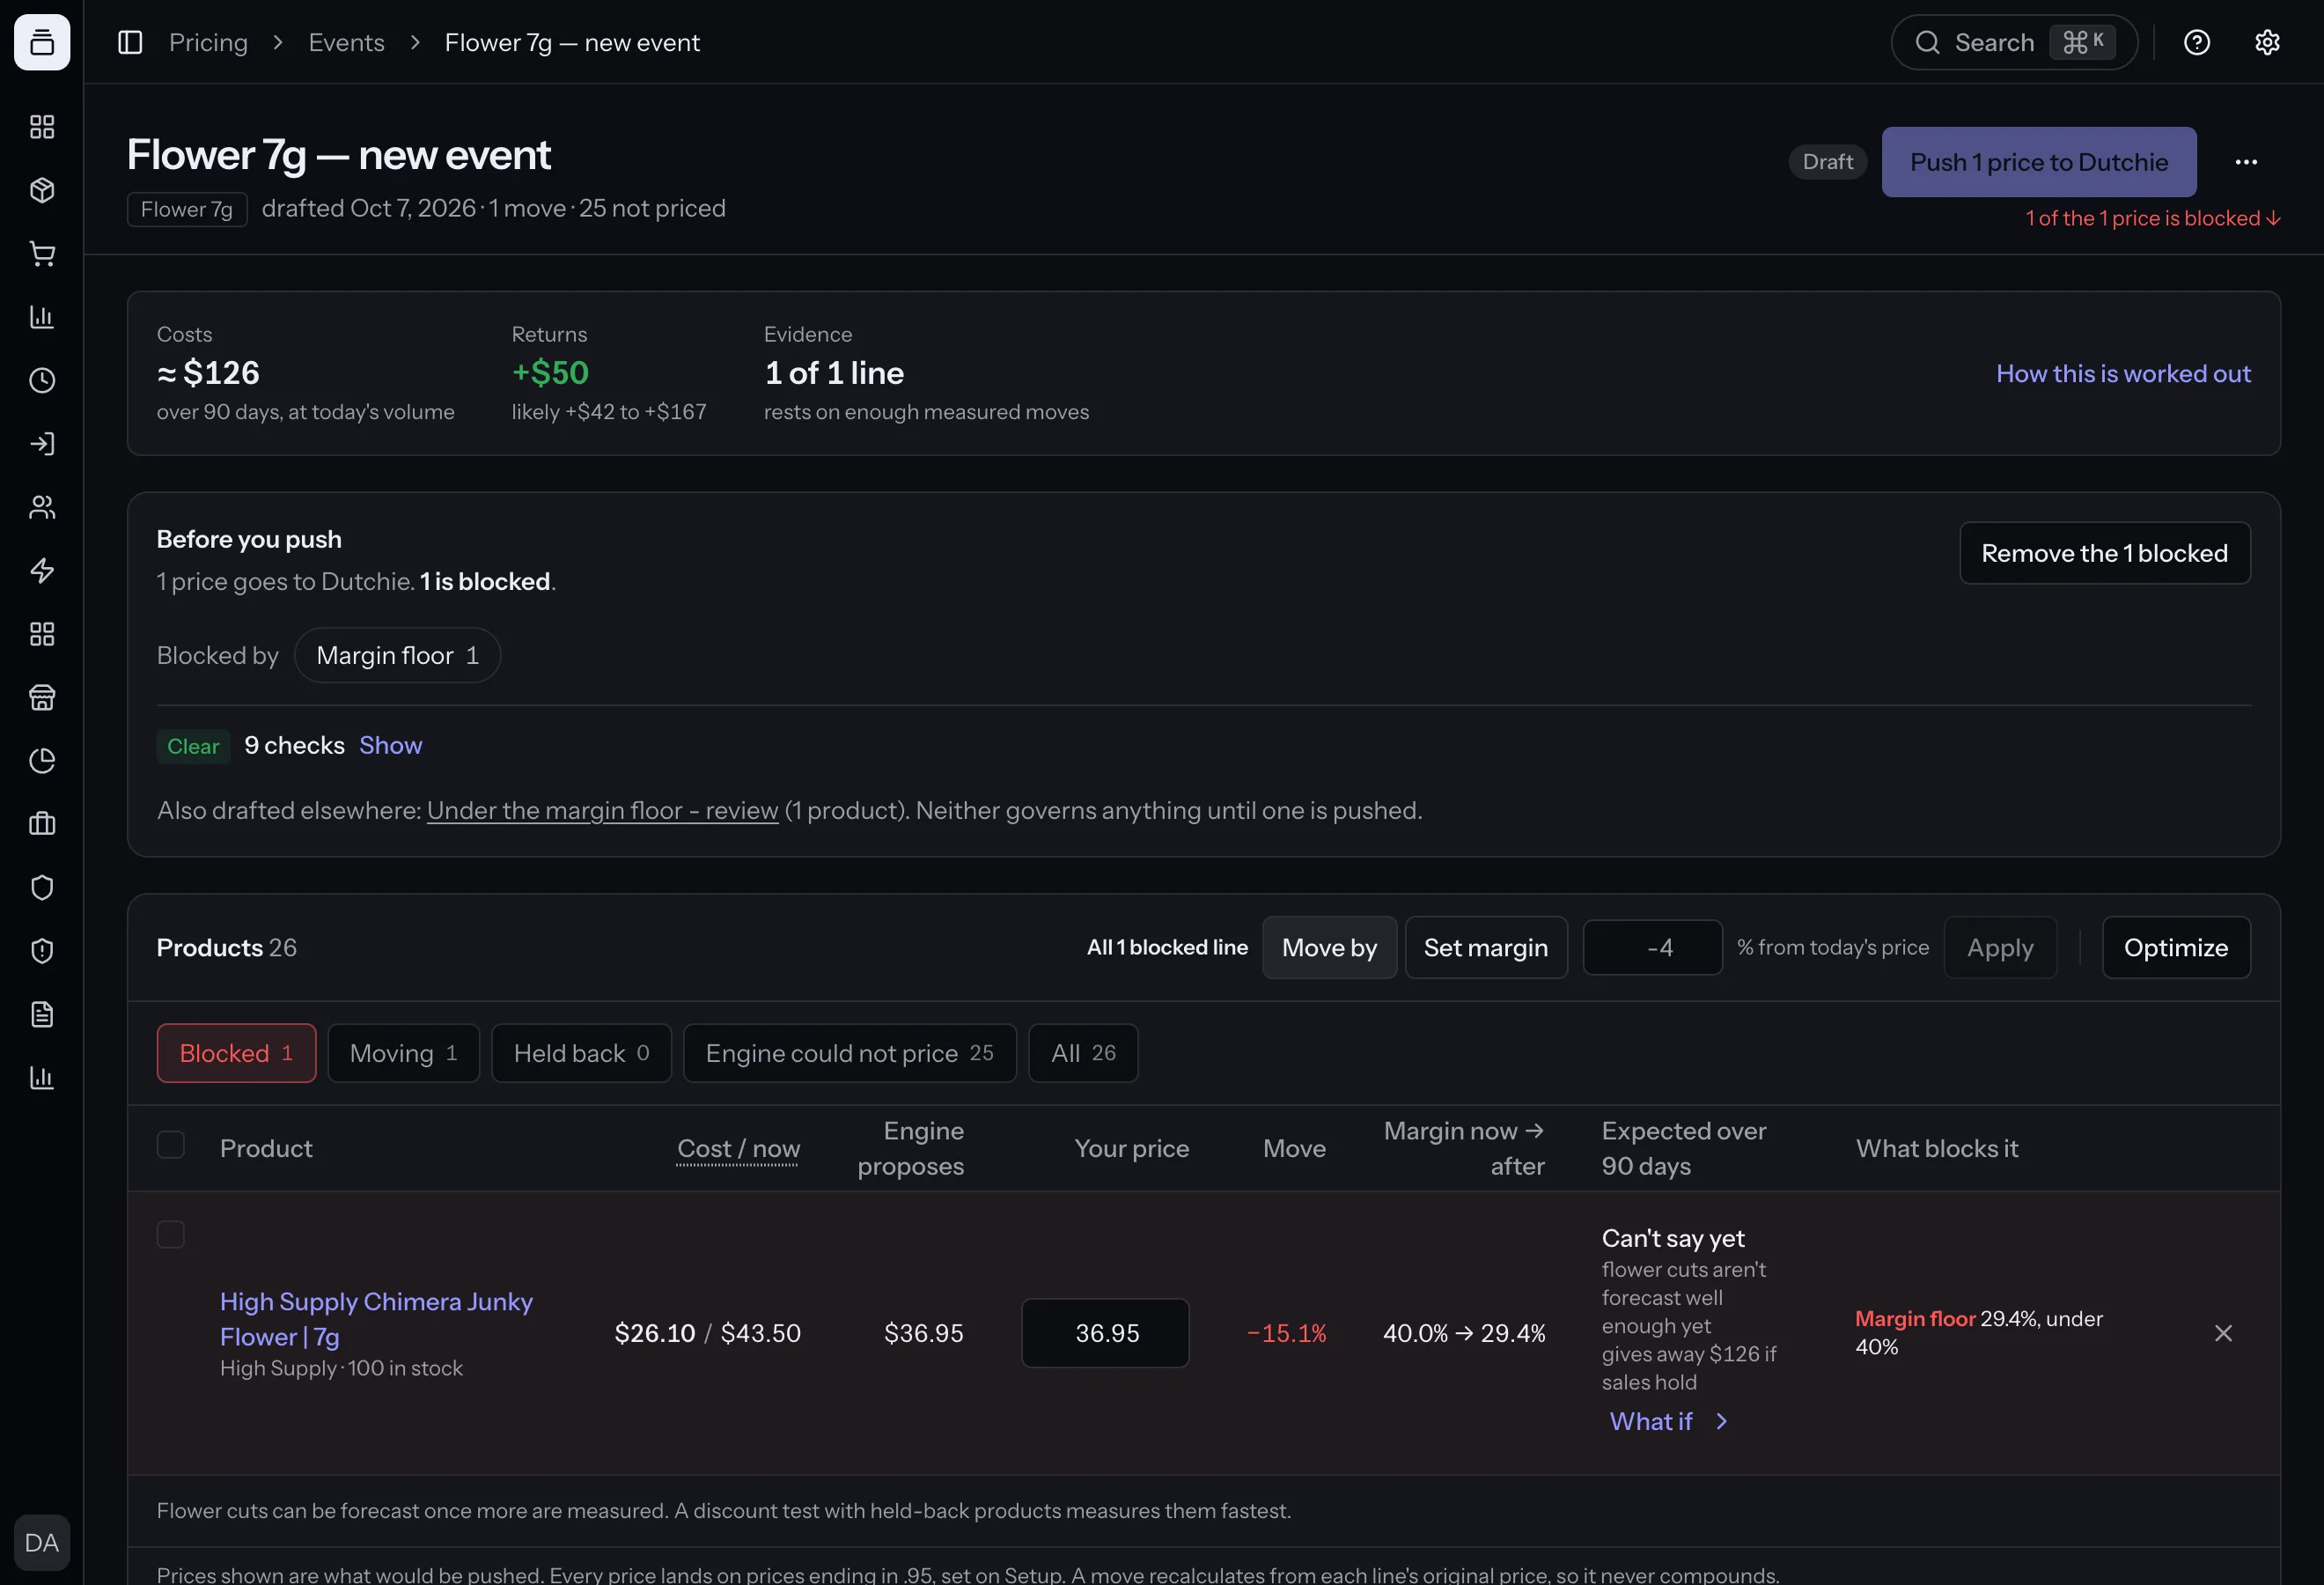Open the settings gear icon
Screen dimensions: 2324x1585
[x=2267, y=42]
